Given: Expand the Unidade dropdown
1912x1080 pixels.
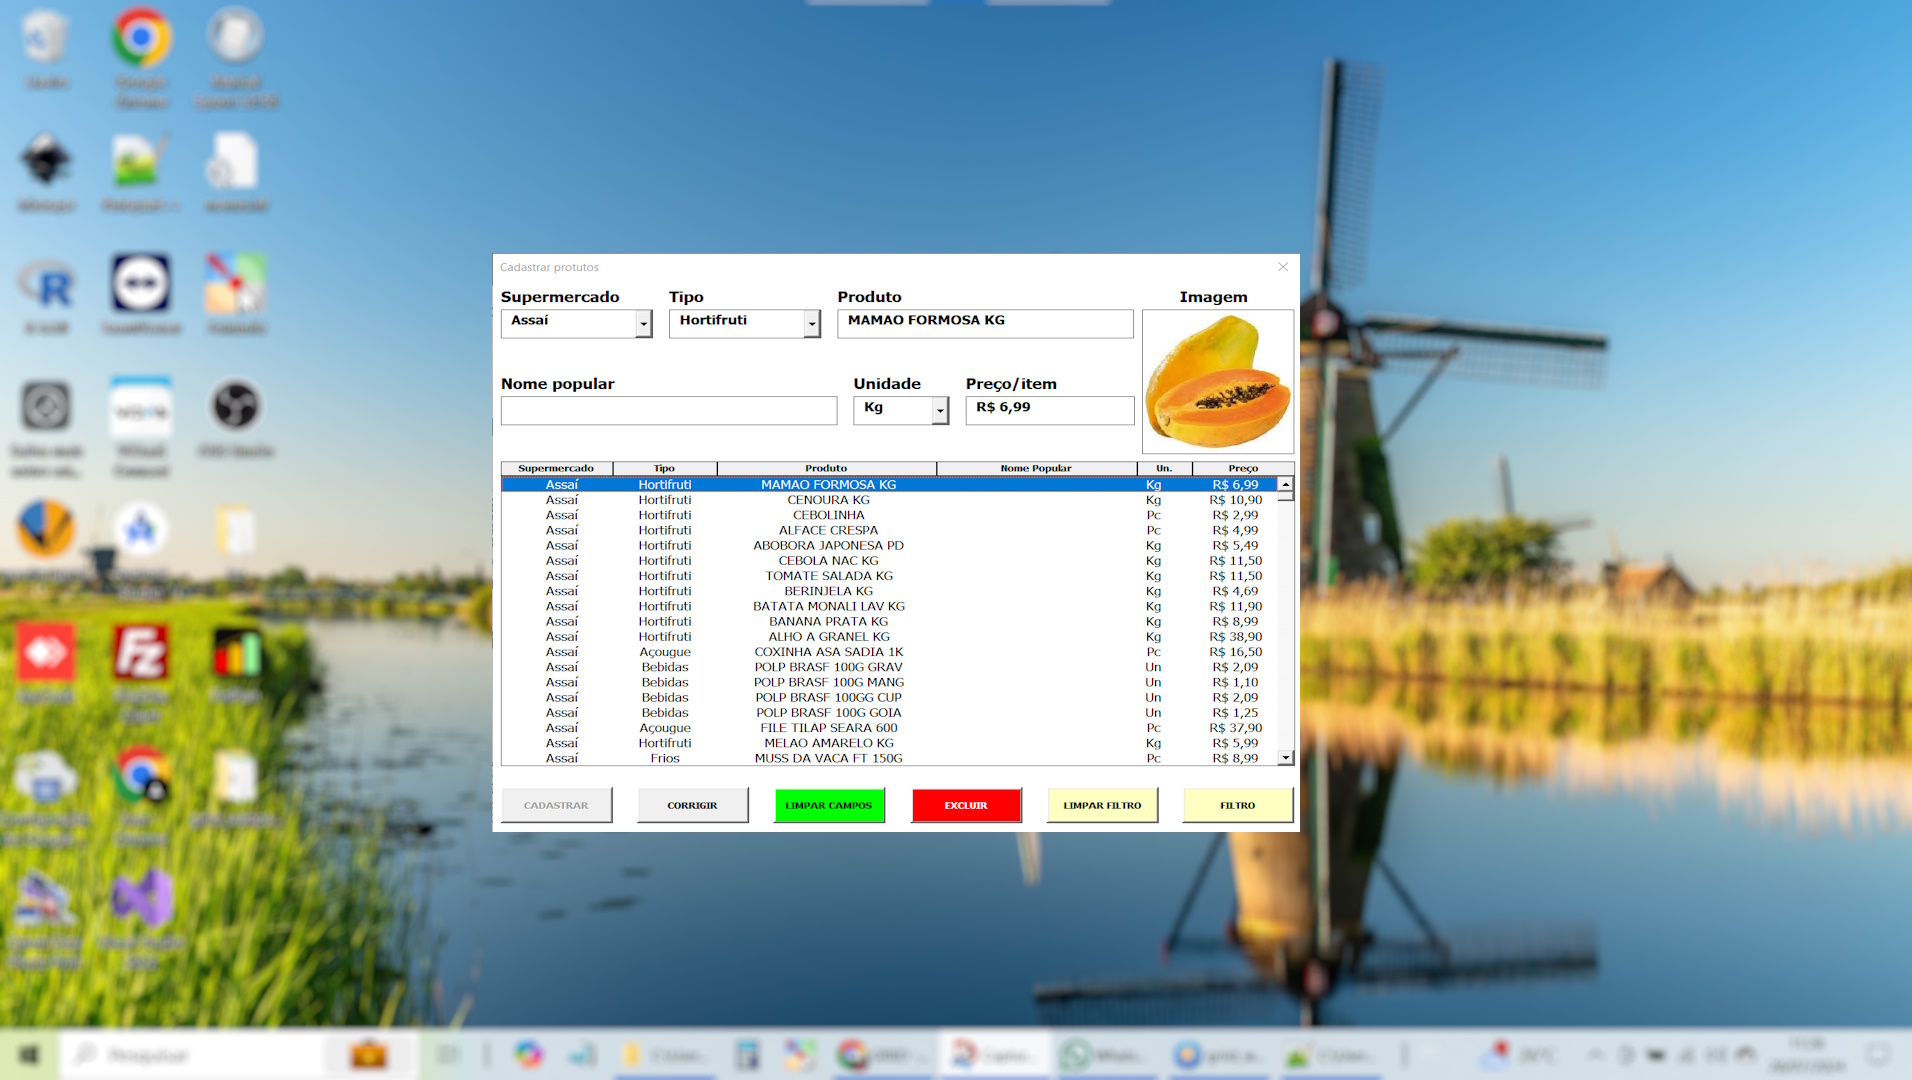Looking at the screenshot, I should (939, 410).
